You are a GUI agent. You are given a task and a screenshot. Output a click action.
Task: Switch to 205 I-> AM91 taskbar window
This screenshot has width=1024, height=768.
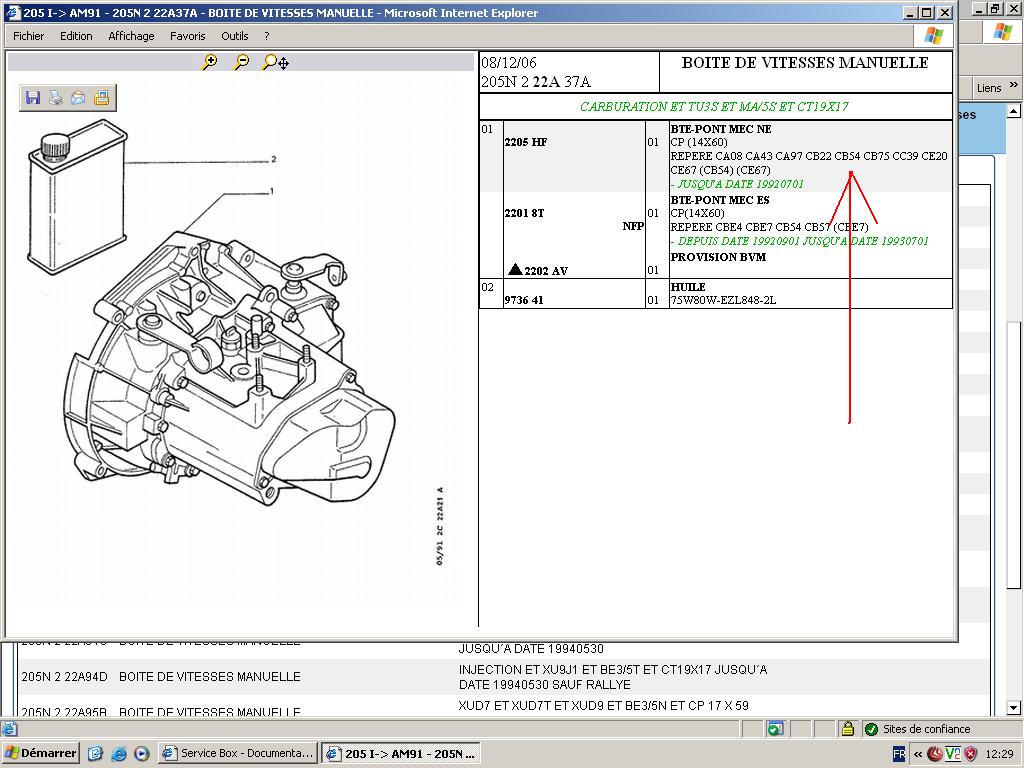pos(401,753)
